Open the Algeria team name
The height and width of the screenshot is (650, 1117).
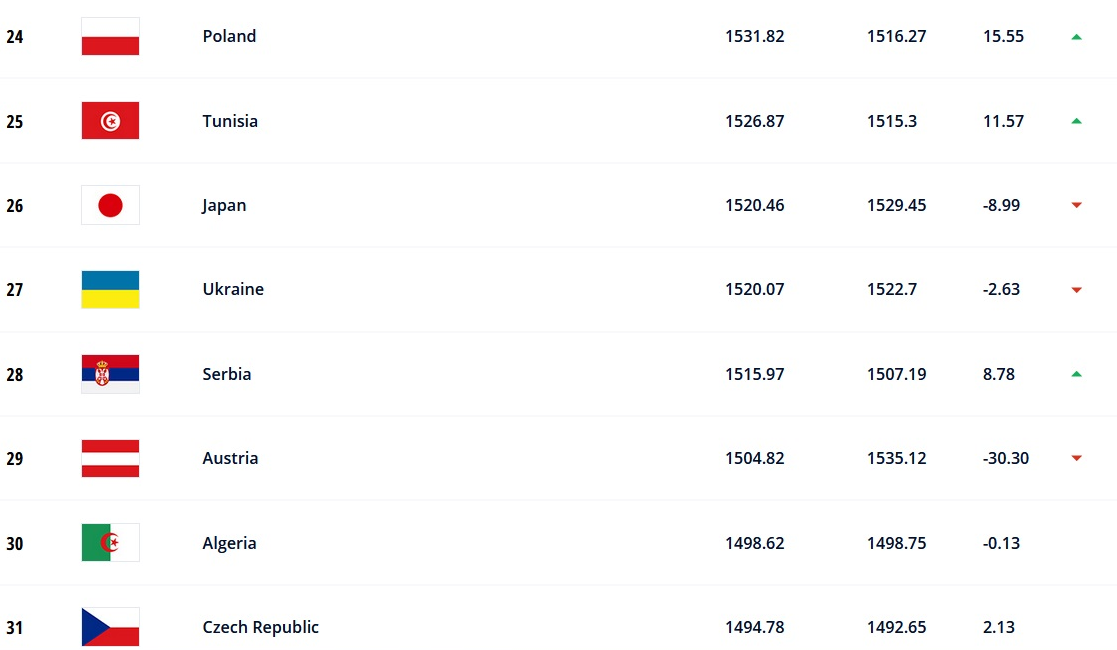click(229, 543)
